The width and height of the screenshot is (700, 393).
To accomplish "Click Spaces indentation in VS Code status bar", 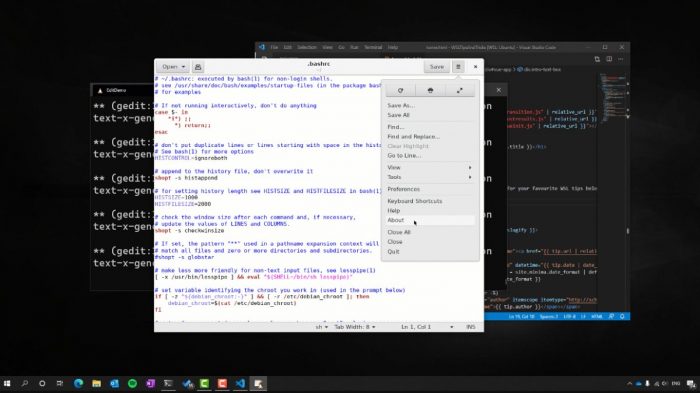I will (549, 317).
